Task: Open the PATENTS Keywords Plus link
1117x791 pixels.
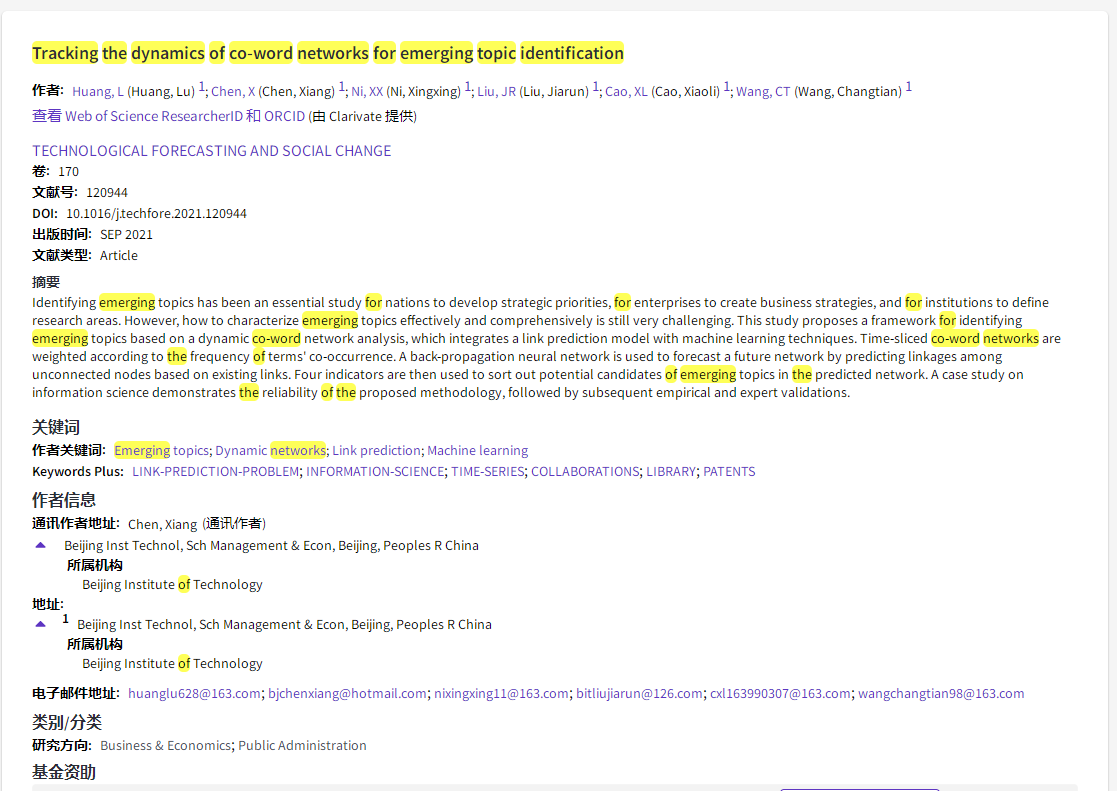Action: point(729,471)
